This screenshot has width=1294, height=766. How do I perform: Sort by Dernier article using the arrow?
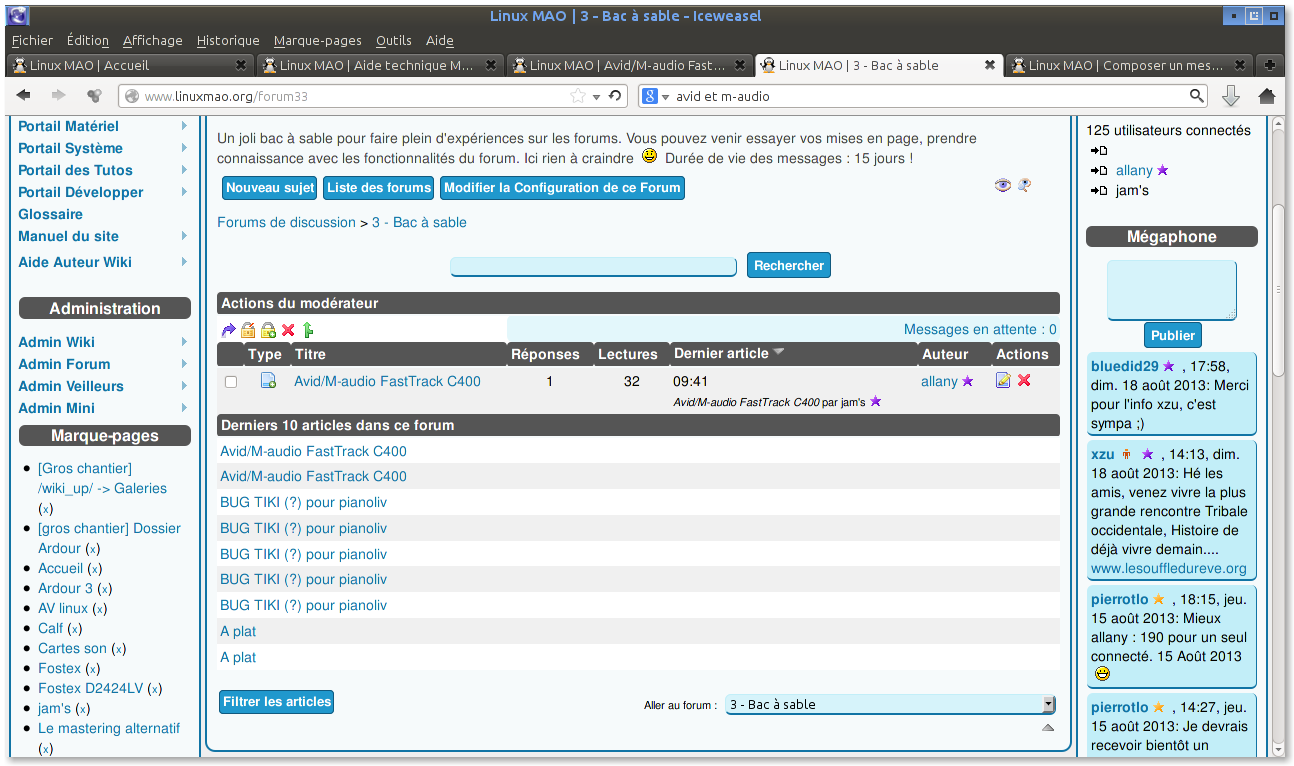(x=780, y=353)
